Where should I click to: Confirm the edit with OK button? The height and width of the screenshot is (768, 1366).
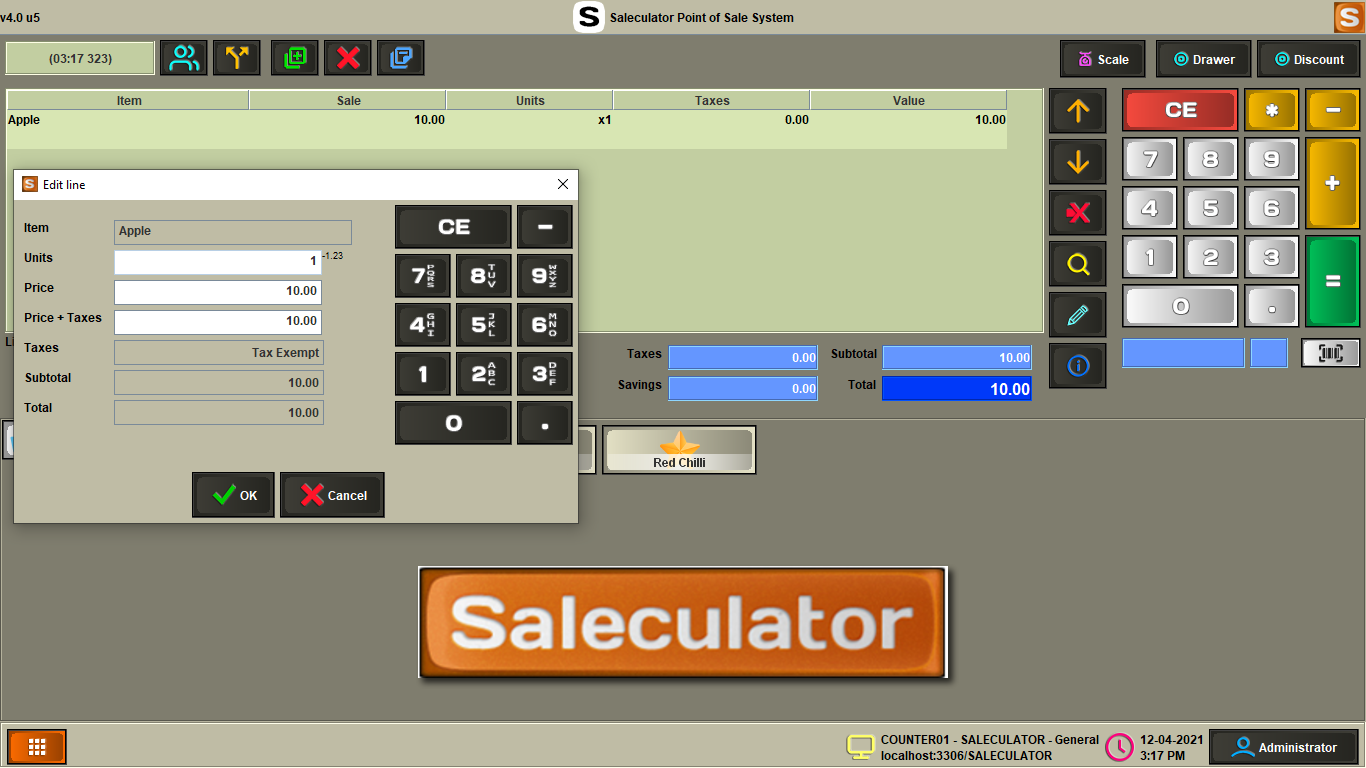coord(233,495)
